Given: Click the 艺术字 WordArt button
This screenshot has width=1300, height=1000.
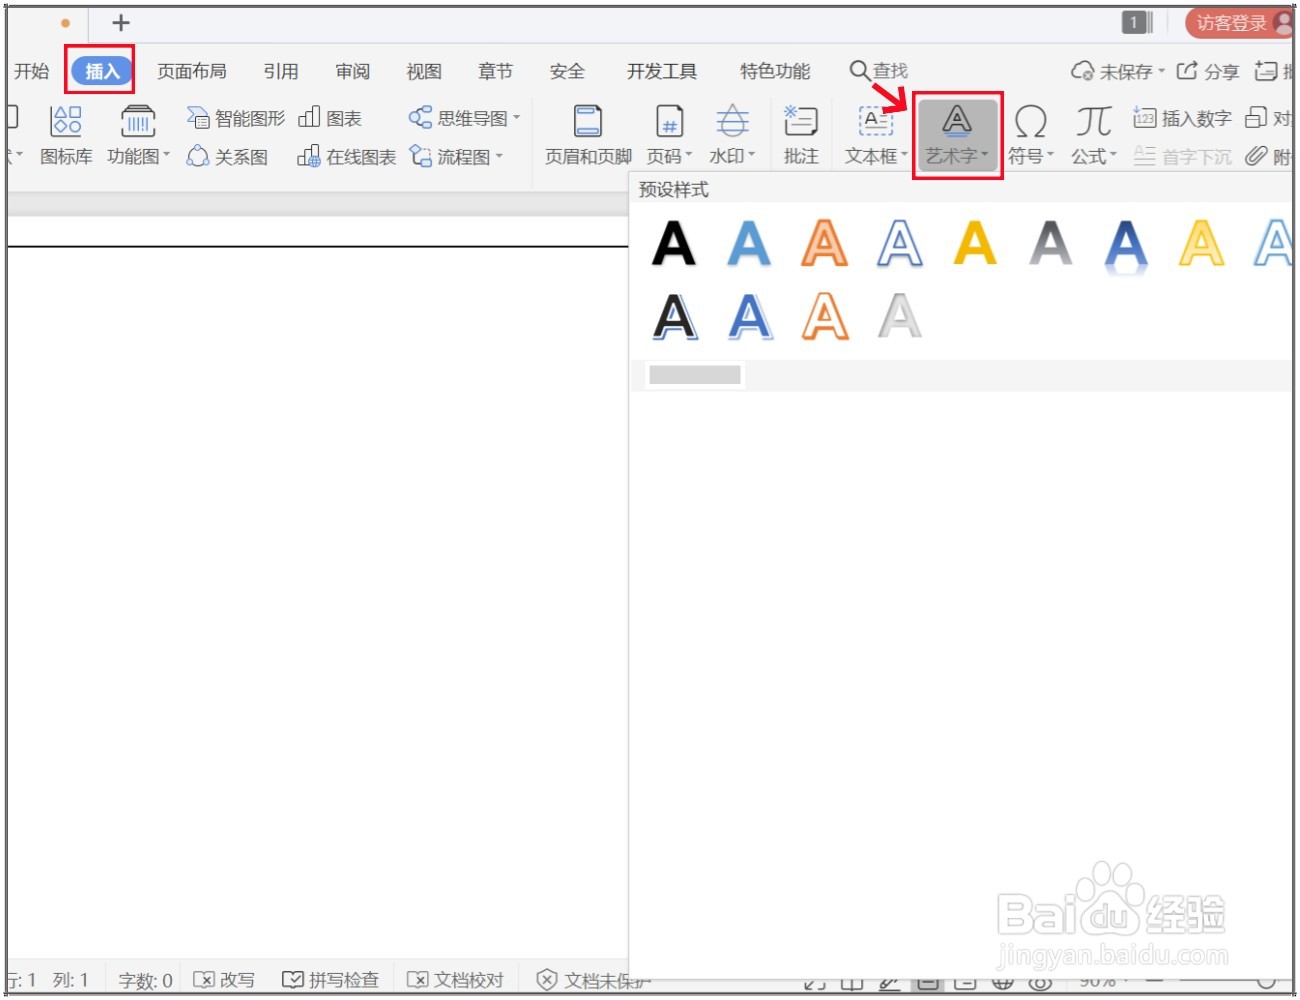Looking at the screenshot, I should 957,135.
